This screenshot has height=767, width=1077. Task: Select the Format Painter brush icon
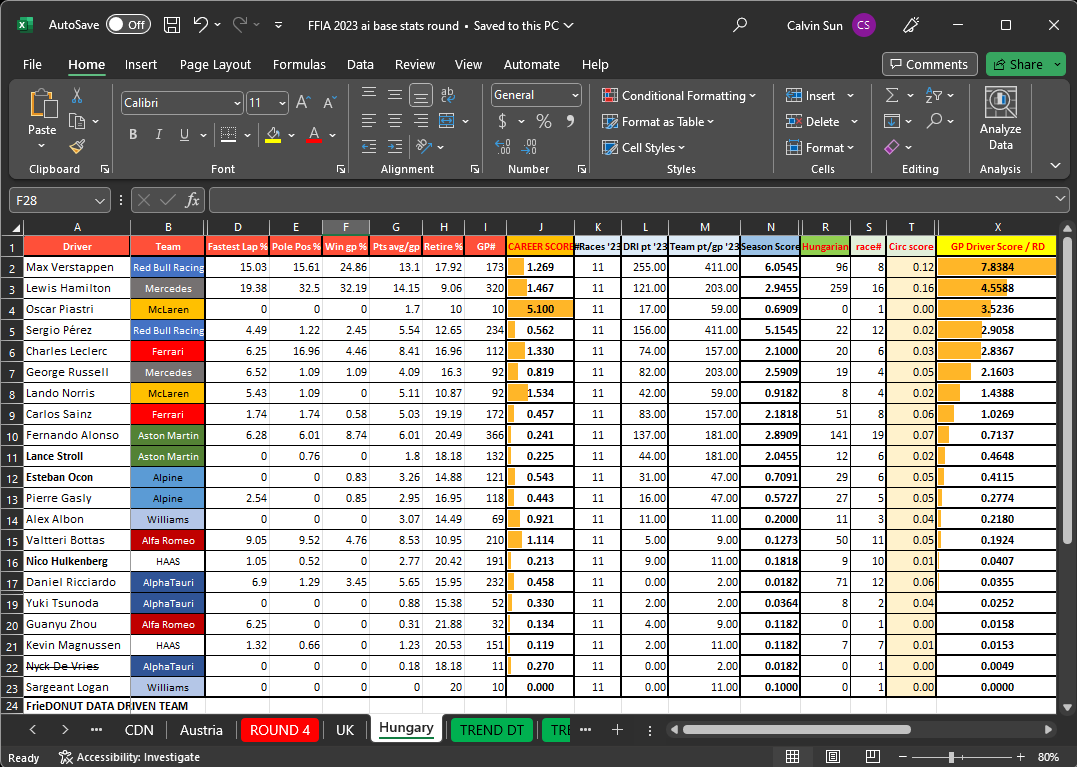pos(77,146)
